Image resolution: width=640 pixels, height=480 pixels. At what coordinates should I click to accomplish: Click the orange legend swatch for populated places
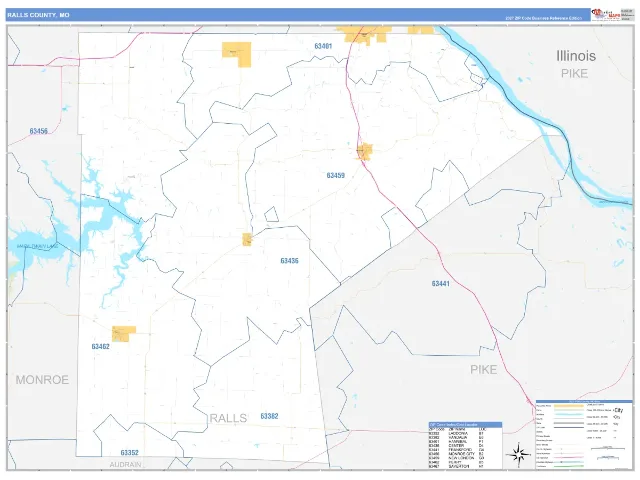point(569,406)
